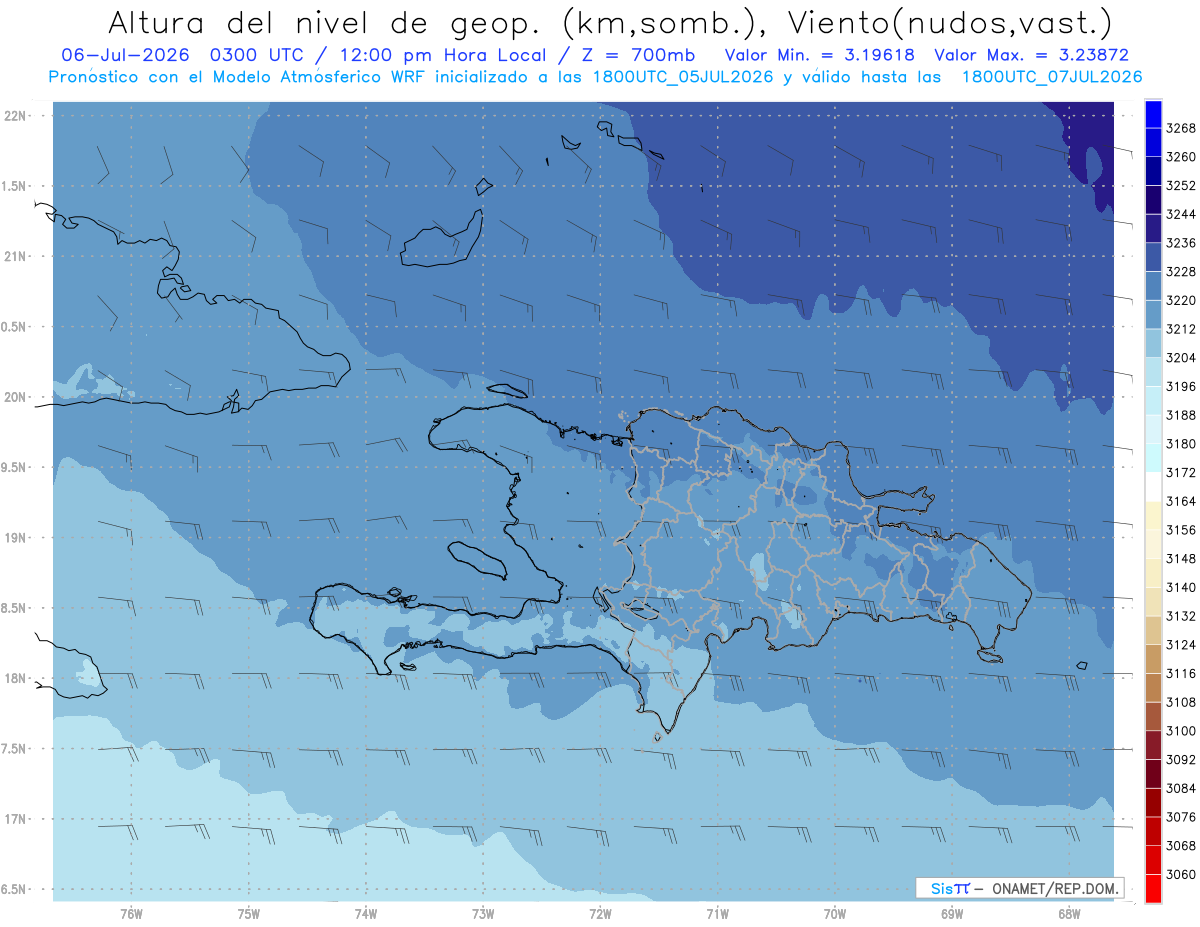The width and height of the screenshot is (1200, 927).
Task: Click the colorbar value '3076'
Action: point(1181,817)
